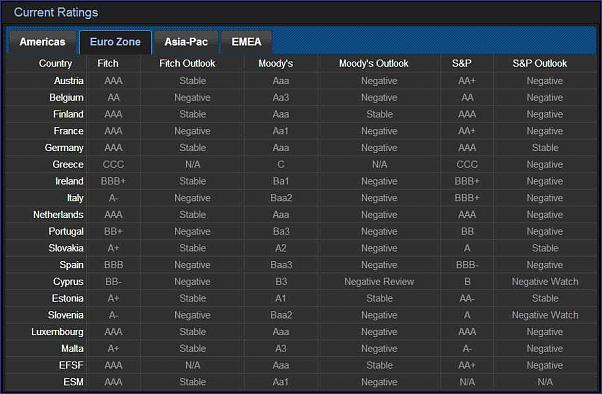Click the S&P column header

pos(461,64)
